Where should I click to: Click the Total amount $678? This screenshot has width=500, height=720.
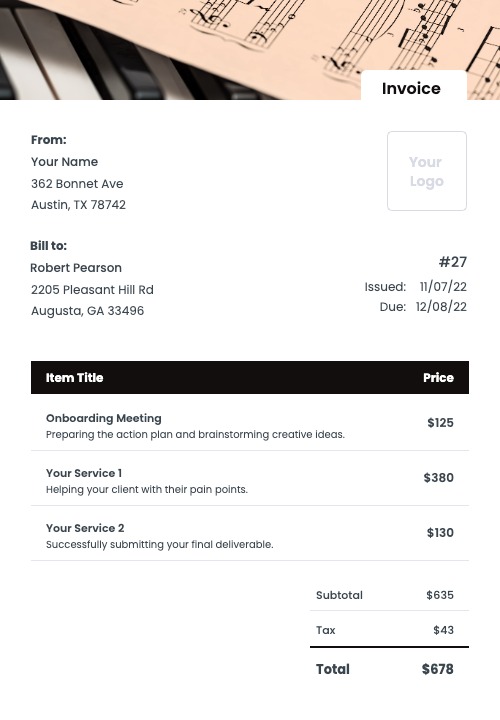(438, 669)
